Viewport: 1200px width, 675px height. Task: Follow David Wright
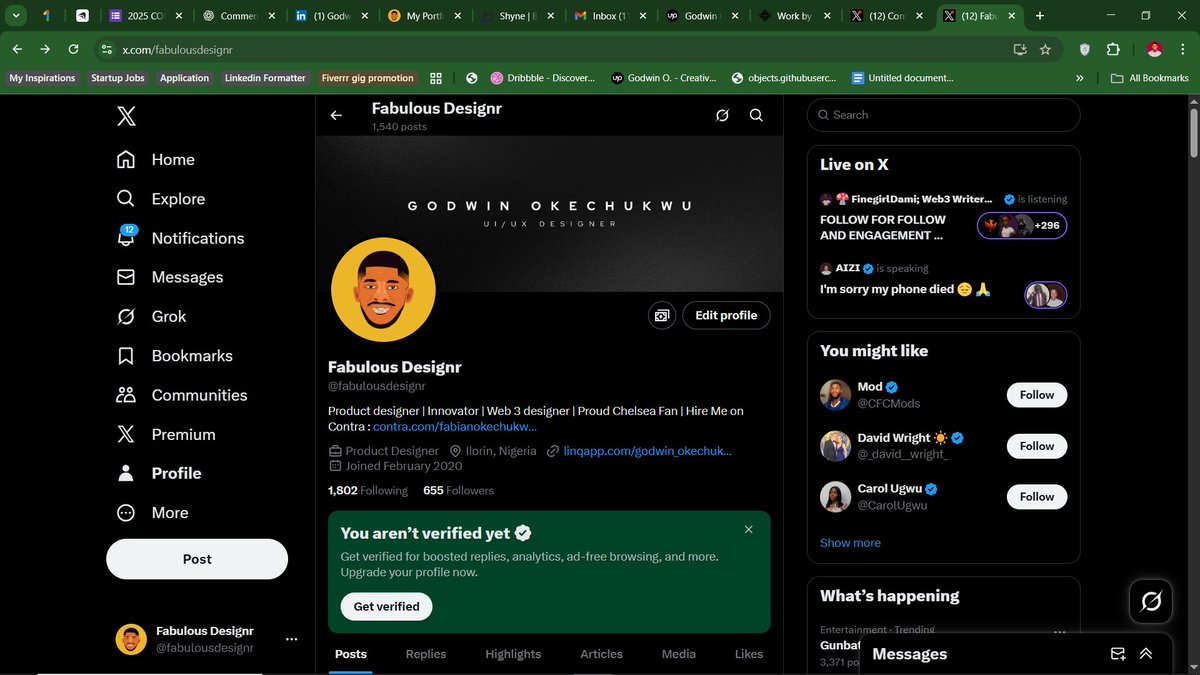click(x=1037, y=446)
